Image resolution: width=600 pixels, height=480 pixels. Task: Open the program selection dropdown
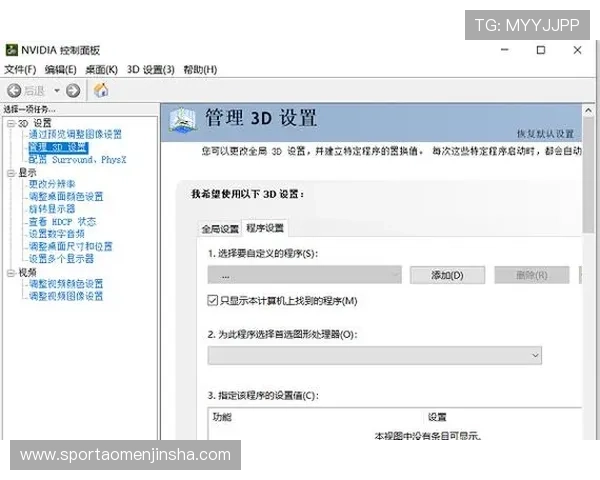305,275
